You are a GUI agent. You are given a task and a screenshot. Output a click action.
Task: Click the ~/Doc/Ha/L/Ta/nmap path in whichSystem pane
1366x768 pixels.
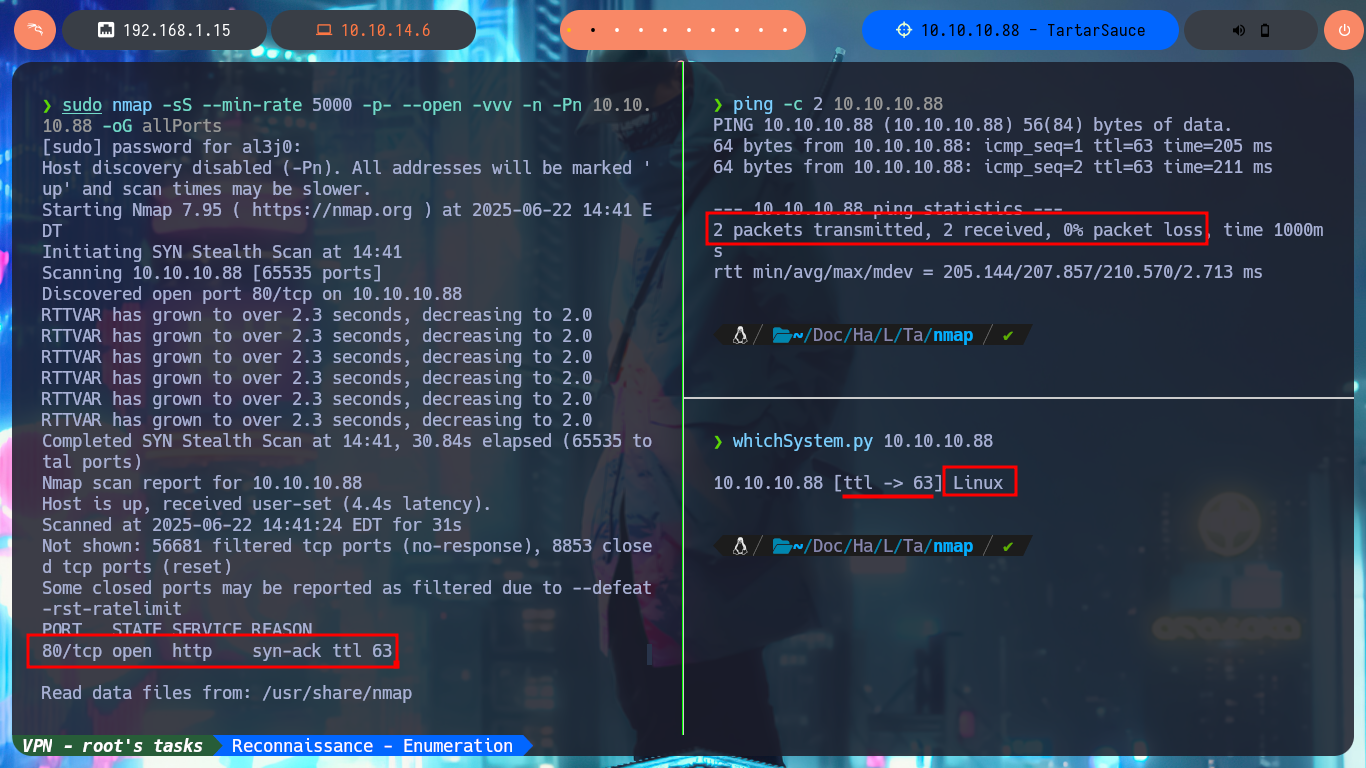pyautogui.click(x=883, y=545)
